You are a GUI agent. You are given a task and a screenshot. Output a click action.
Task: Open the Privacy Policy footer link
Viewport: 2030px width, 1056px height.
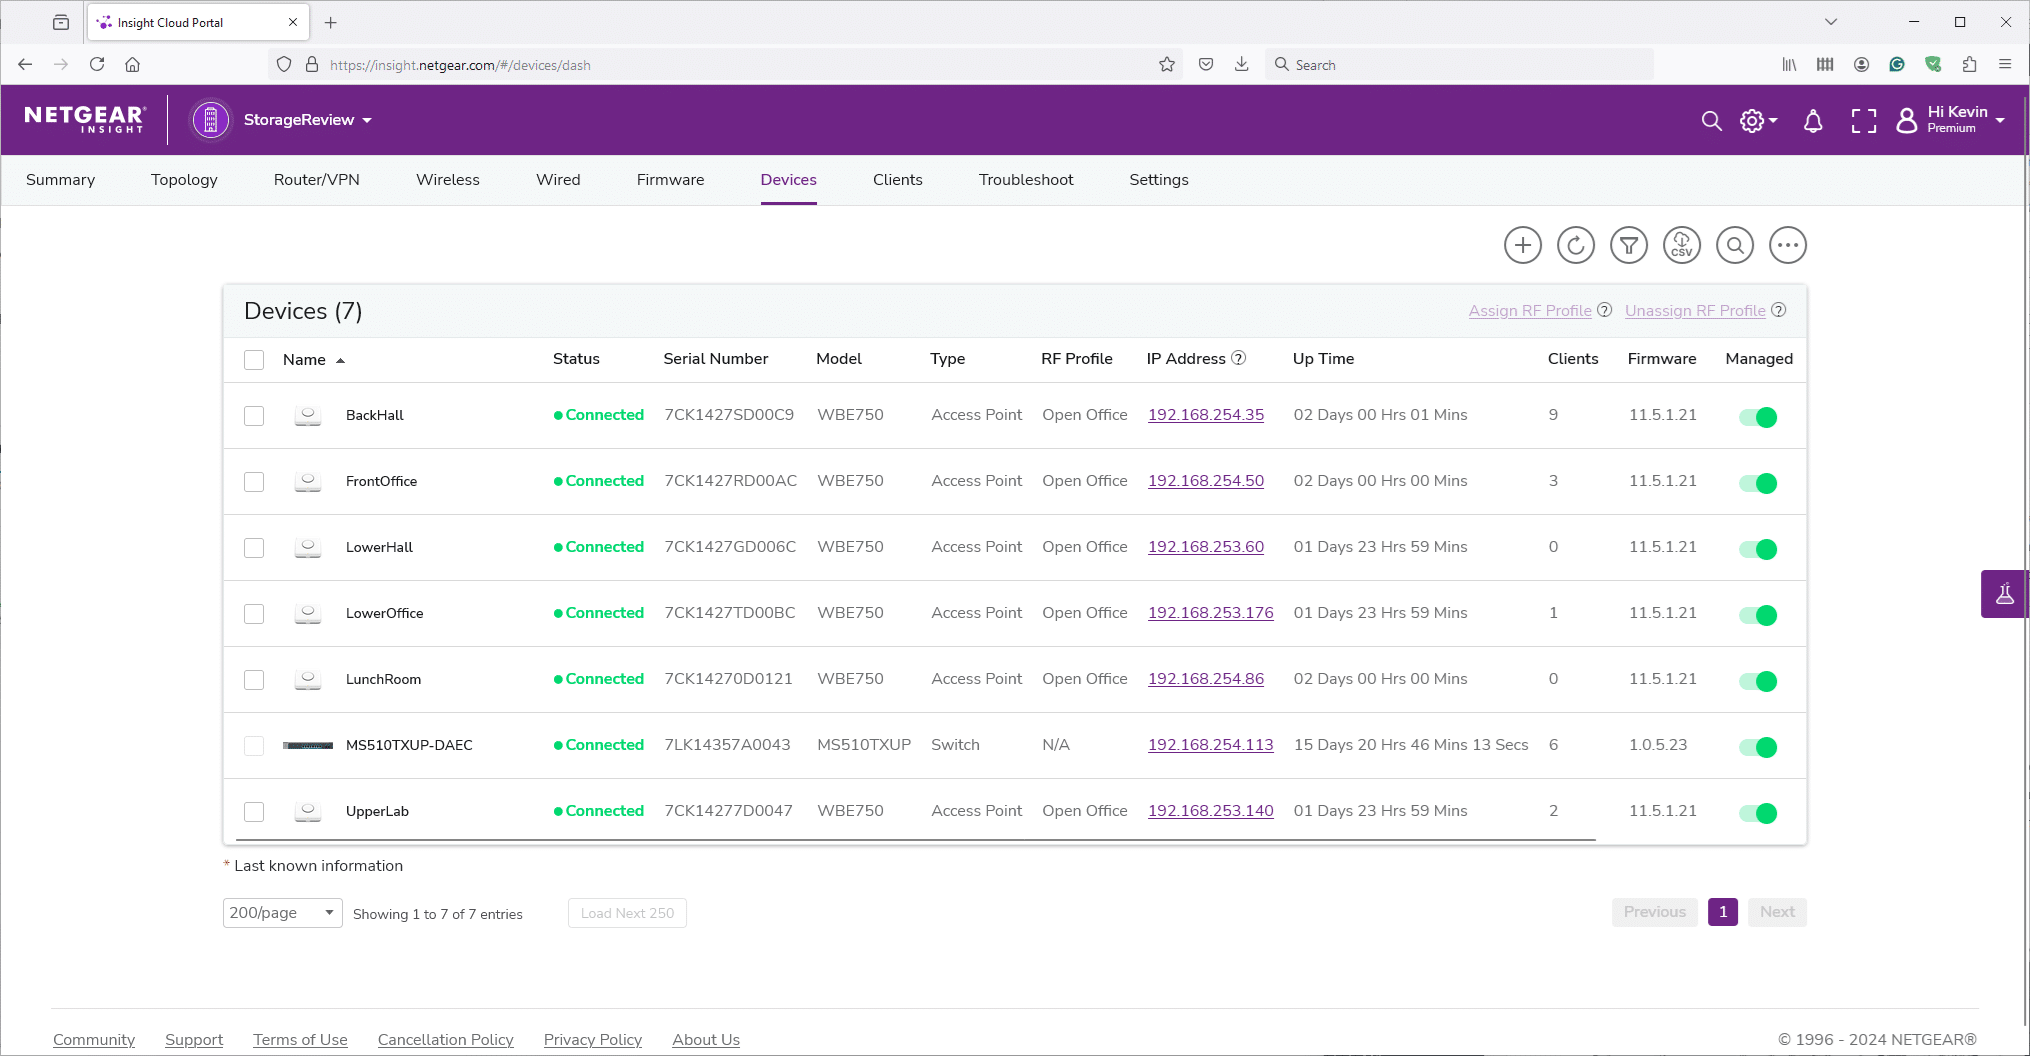point(592,1040)
